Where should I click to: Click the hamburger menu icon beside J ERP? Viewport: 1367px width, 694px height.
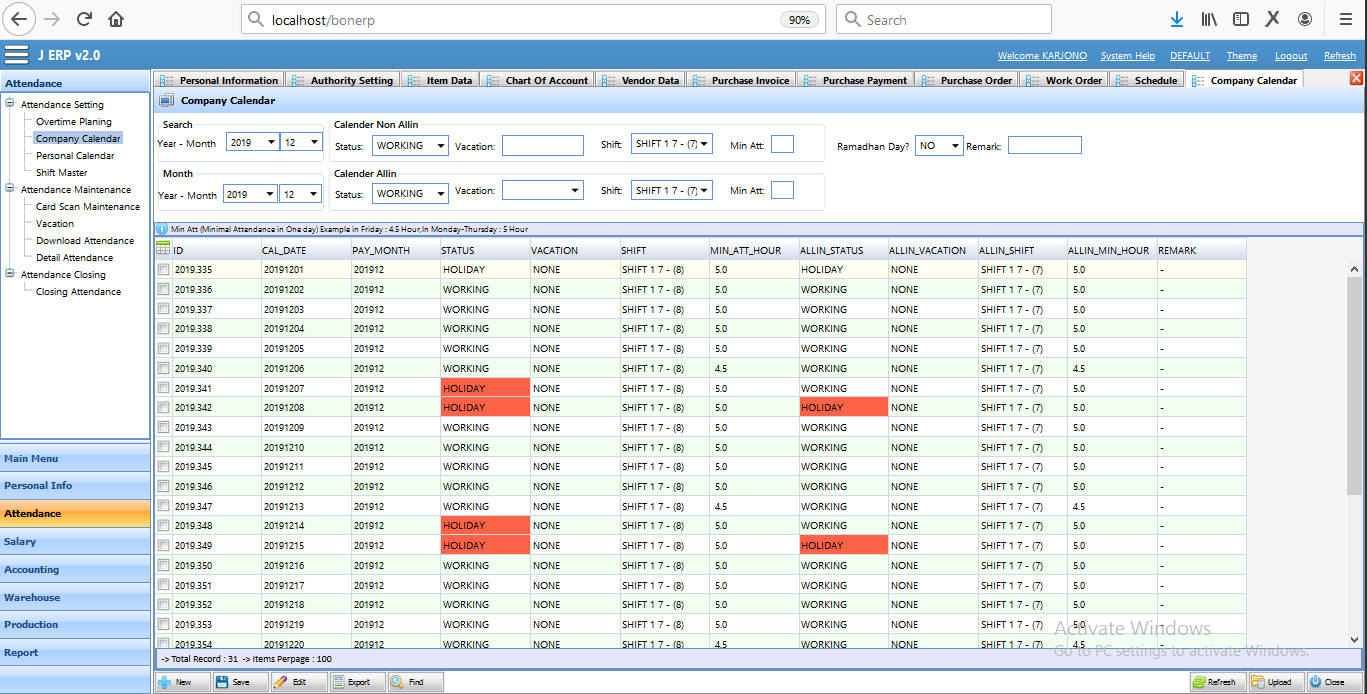coord(16,55)
